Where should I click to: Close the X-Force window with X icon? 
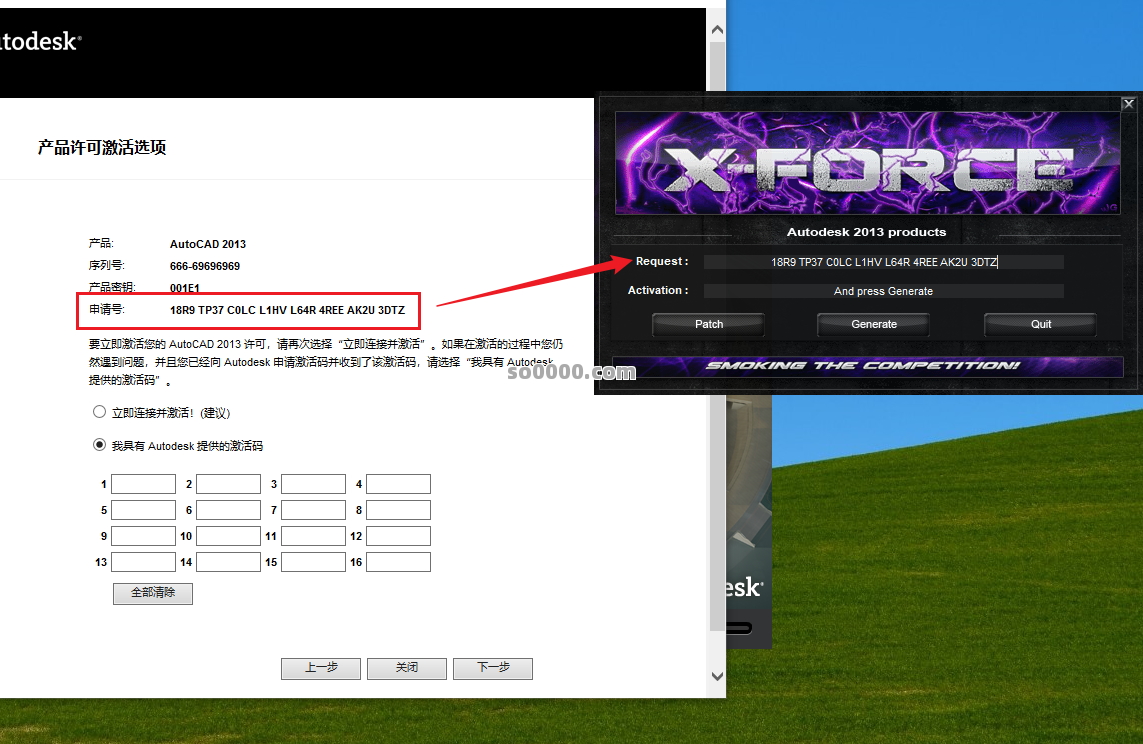click(x=1128, y=104)
